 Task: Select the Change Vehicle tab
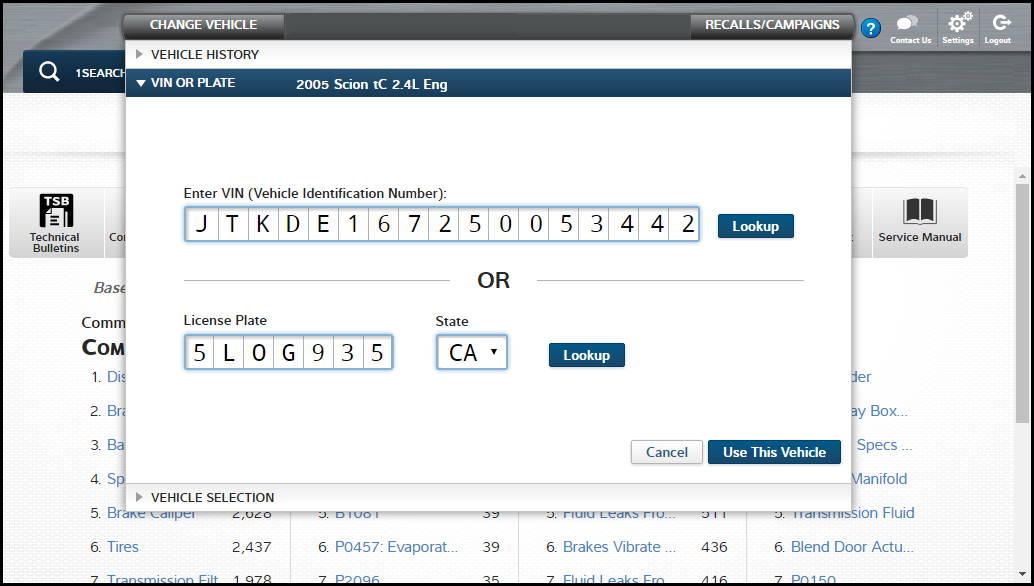coord(203,25)
